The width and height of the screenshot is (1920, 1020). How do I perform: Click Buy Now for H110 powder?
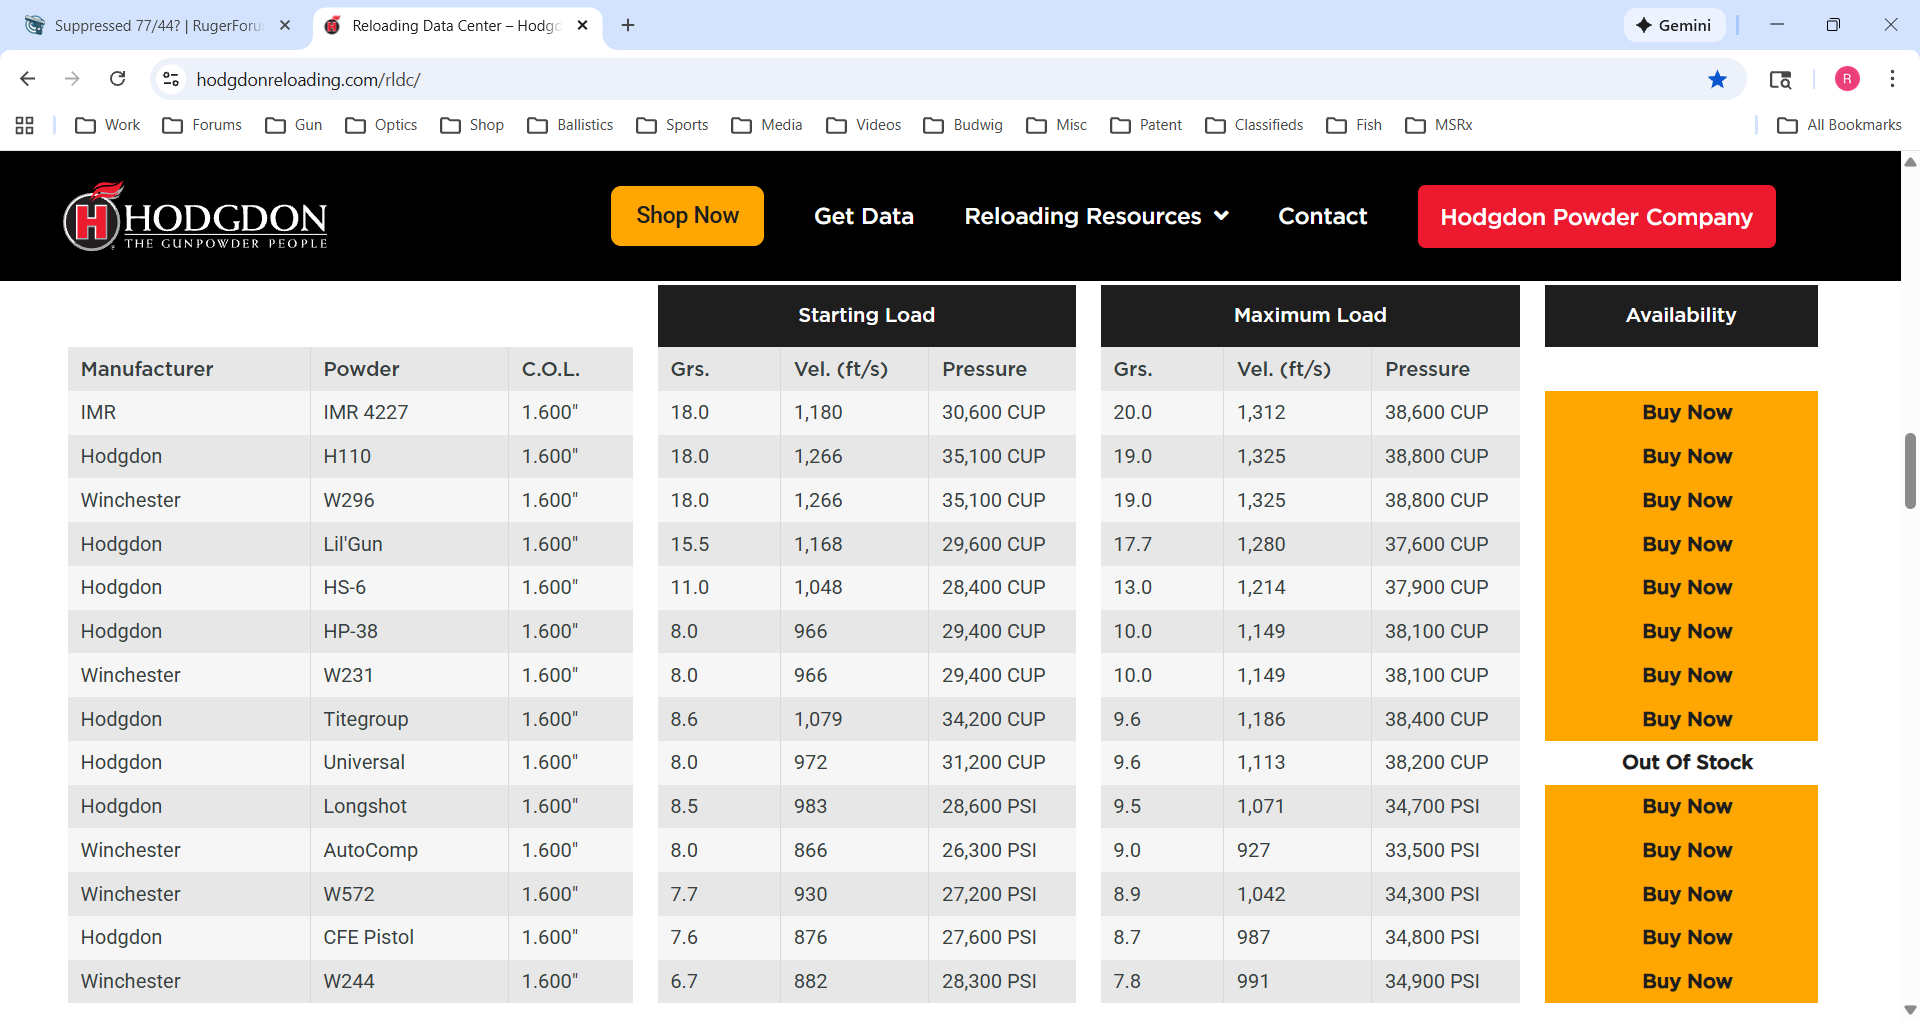pyautogui.click(x=1686, y=457)
